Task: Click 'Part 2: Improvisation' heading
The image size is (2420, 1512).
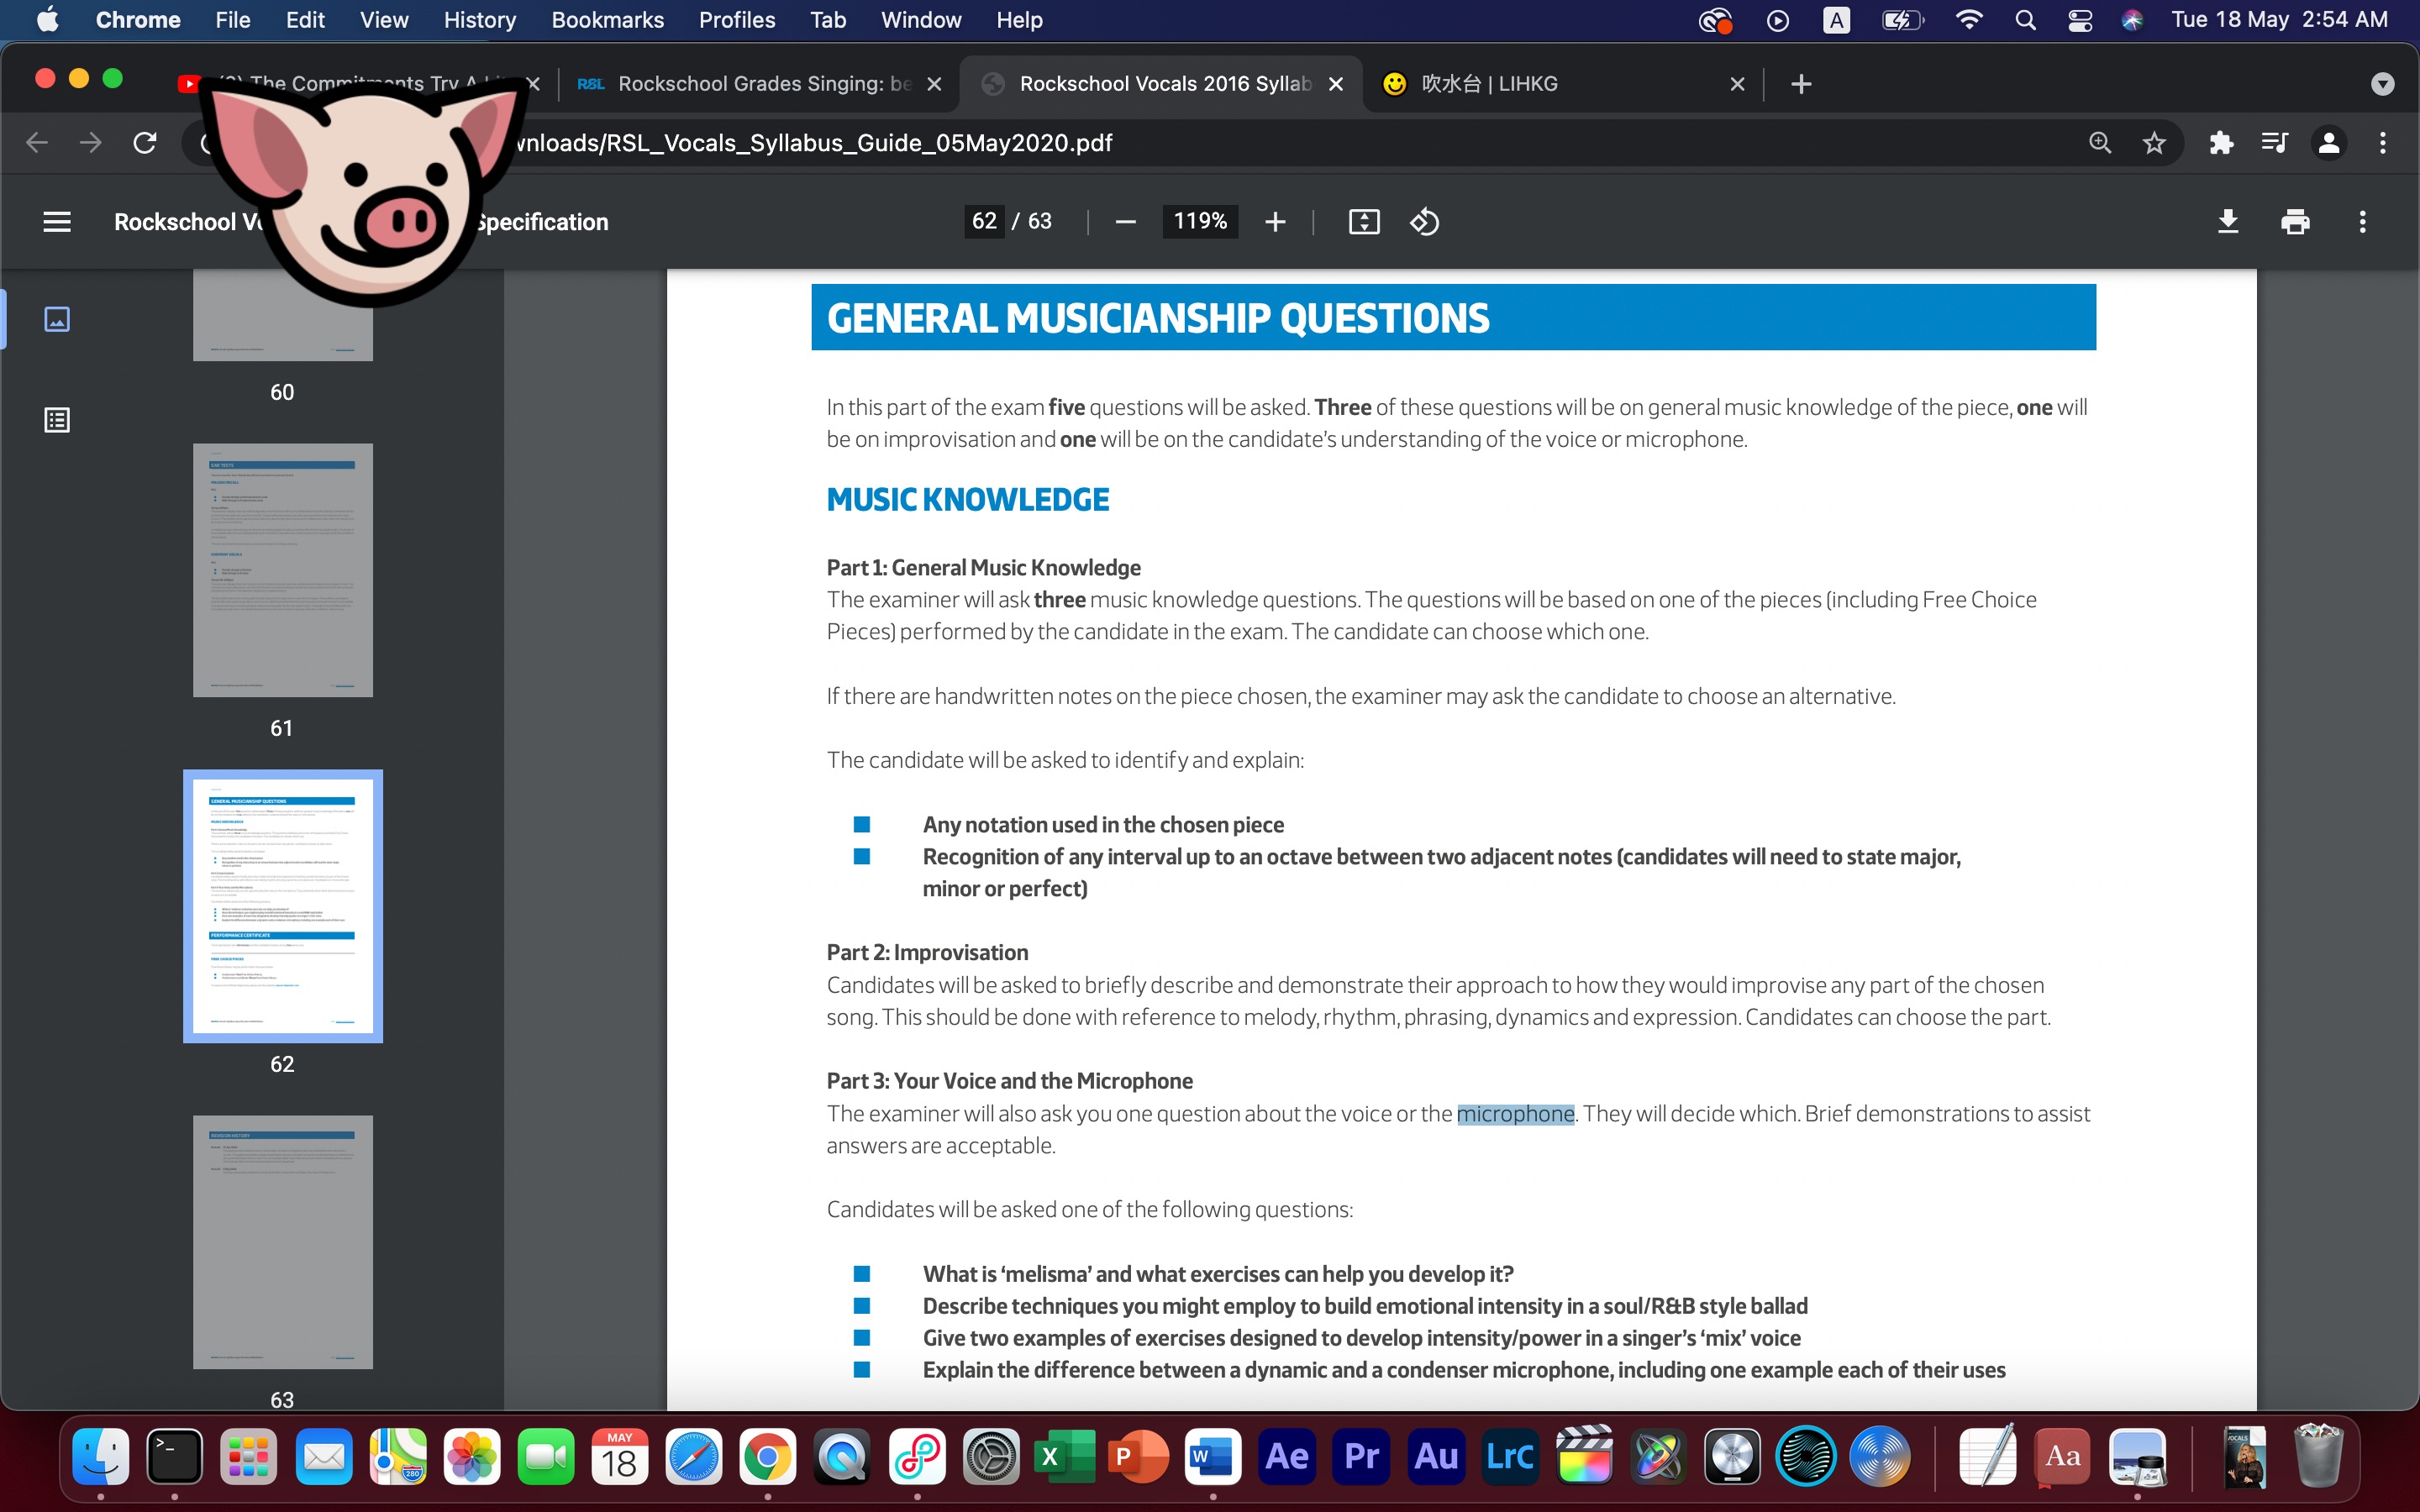Action: point(927,953)
